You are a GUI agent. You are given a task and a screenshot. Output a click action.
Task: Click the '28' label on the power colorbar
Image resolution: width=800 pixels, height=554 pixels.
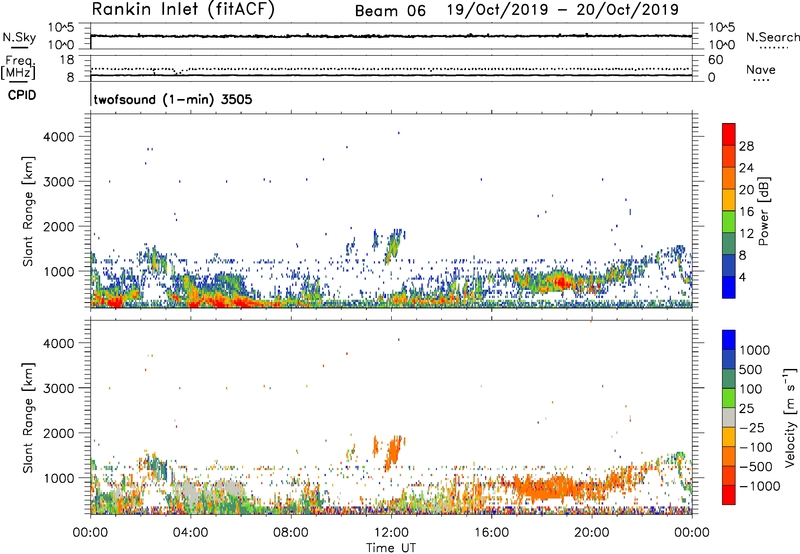[746, 146]
